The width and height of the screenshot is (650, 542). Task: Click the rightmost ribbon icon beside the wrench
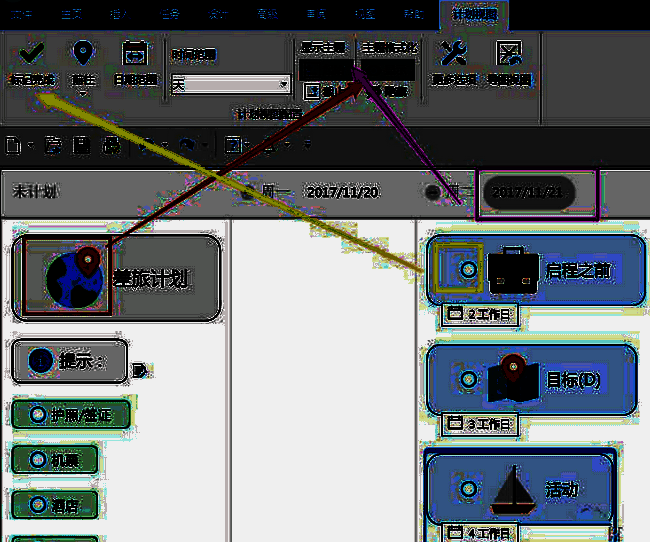(509, 54)
